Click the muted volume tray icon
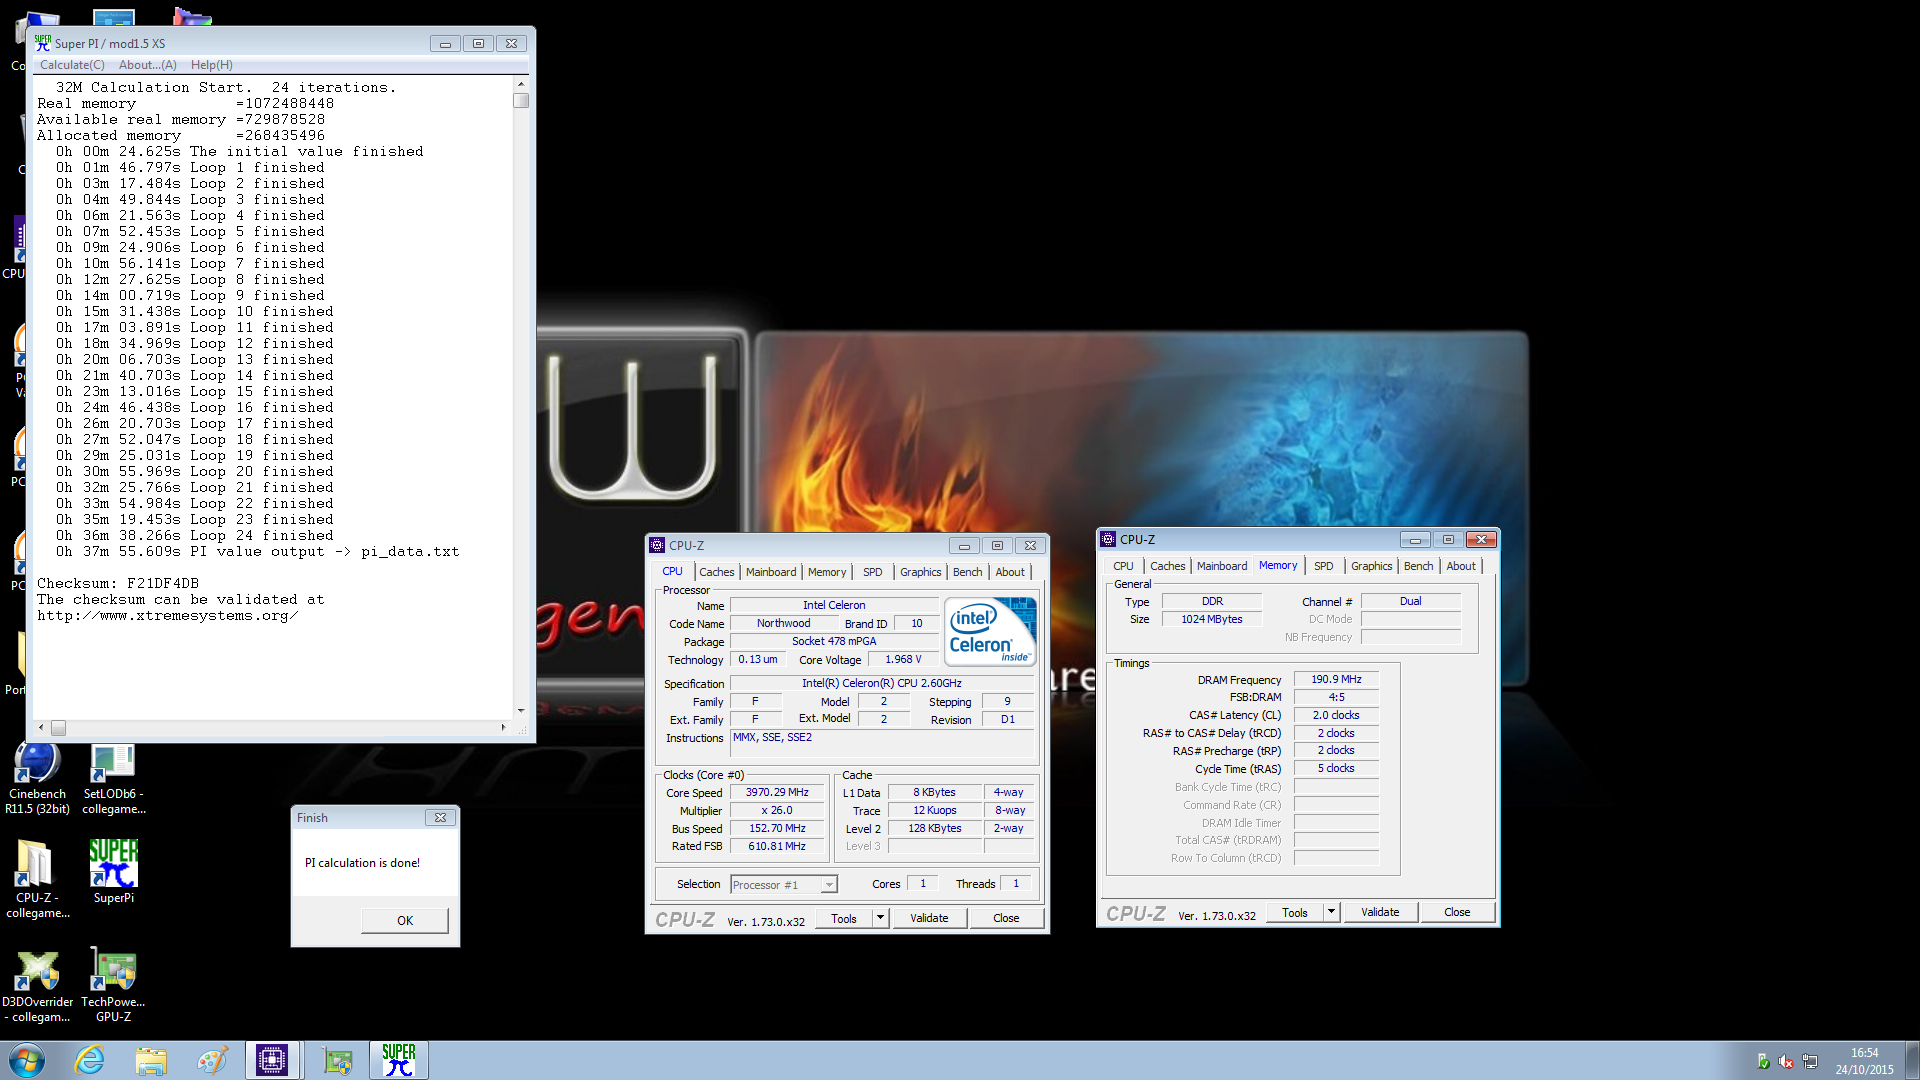Image resolution: width=1920 pixels, height=1080 pixels. (1786, 1062)
